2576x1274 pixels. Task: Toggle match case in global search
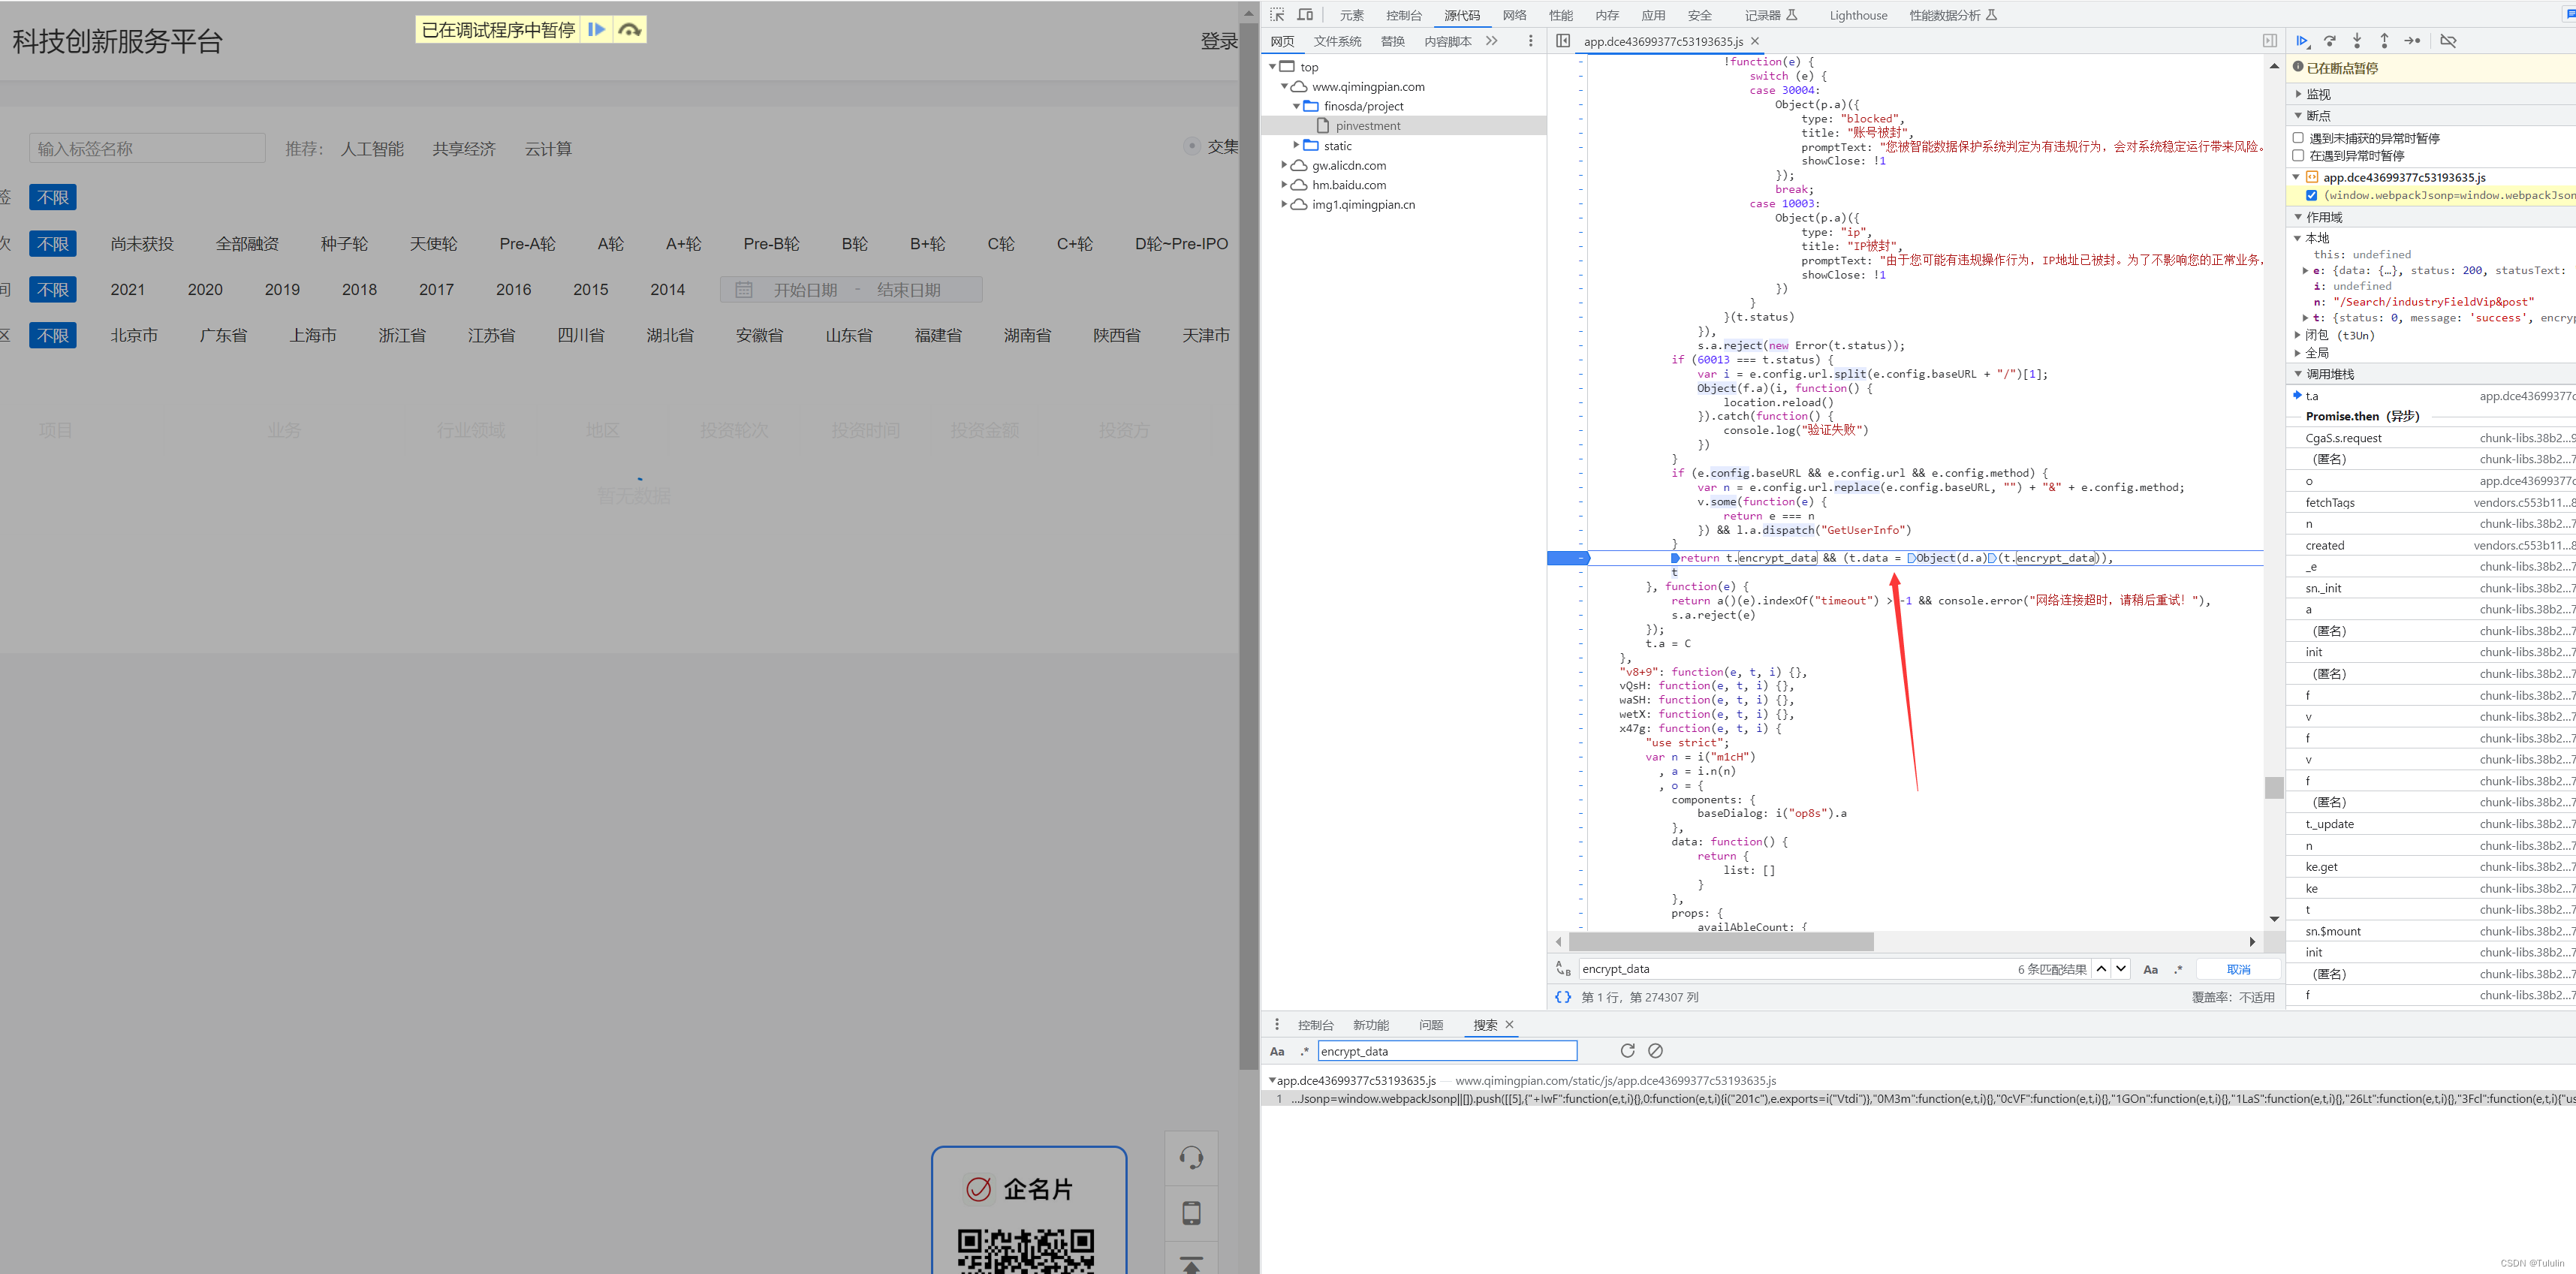(x=1277, y=1051)
